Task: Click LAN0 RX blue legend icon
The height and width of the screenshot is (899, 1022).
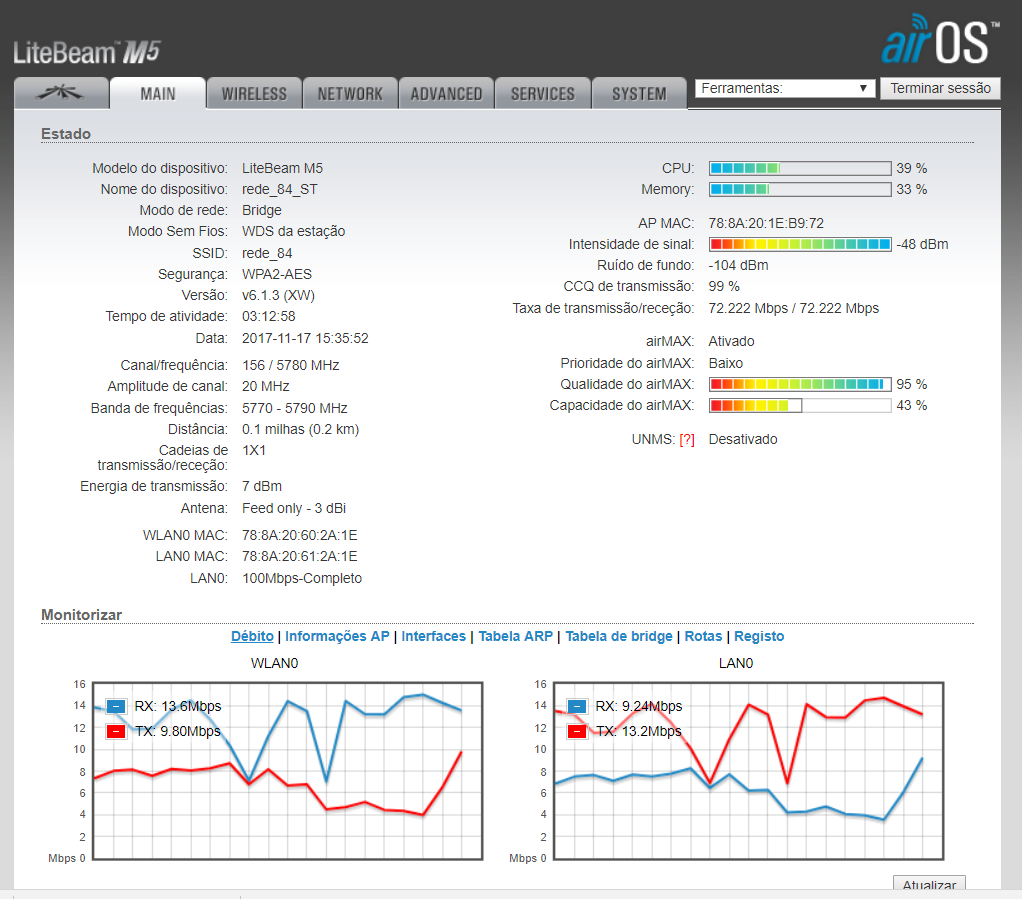Action: 577,706
